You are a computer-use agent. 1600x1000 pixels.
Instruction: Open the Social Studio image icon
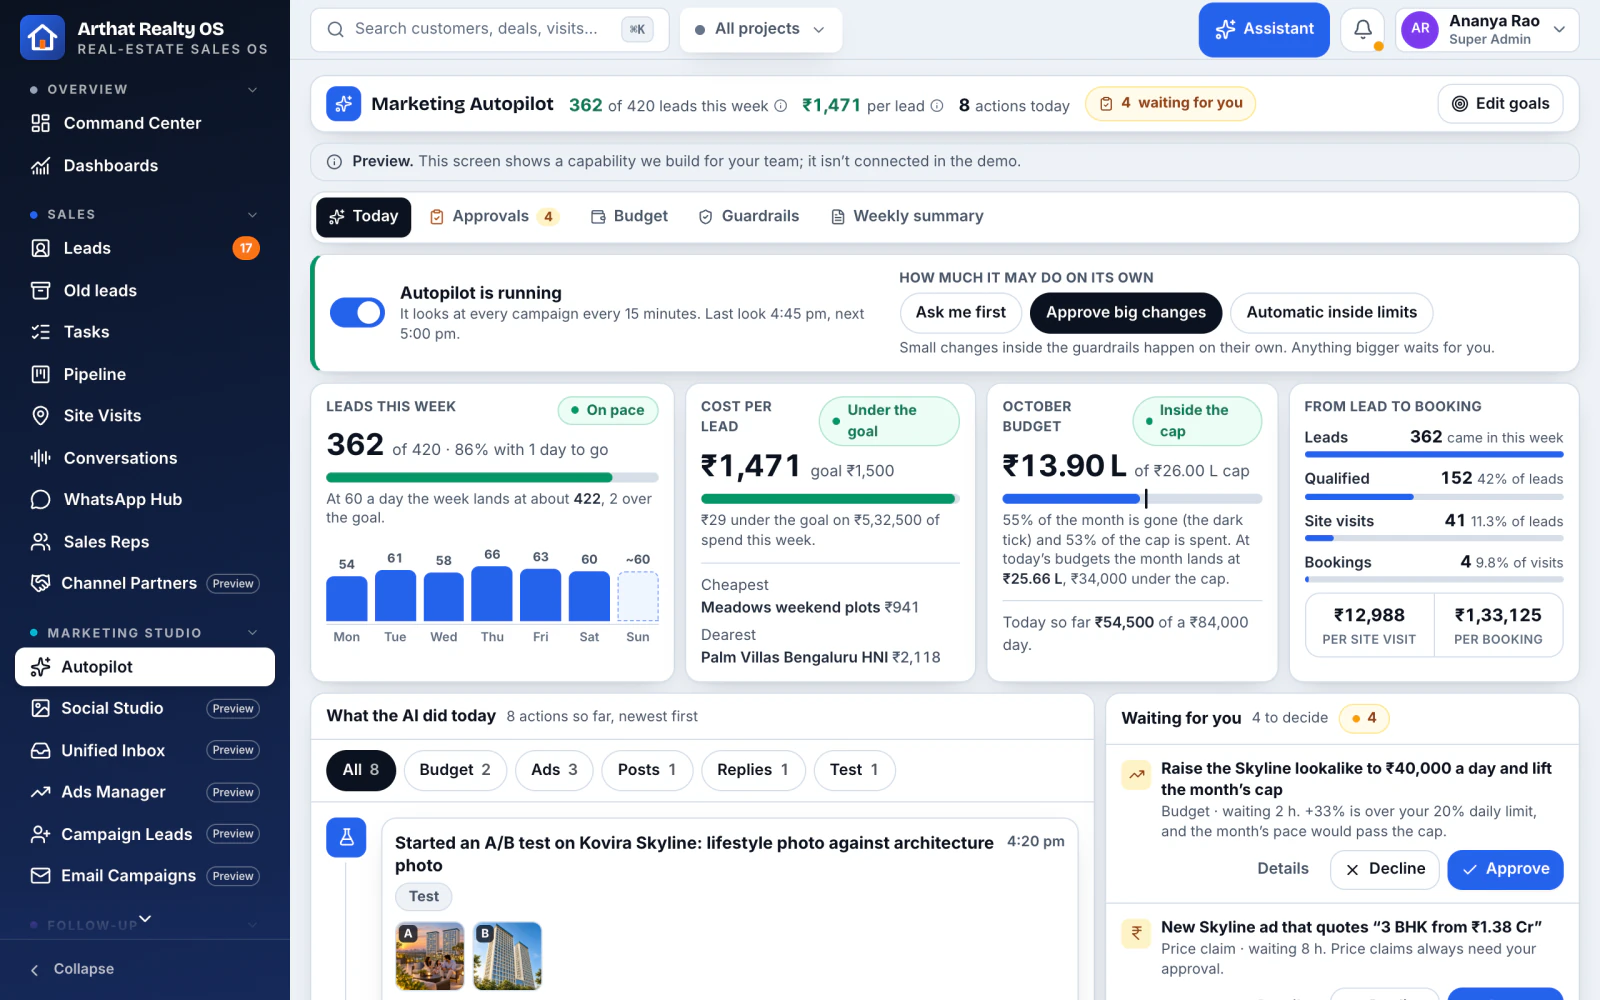coord(40,708)
